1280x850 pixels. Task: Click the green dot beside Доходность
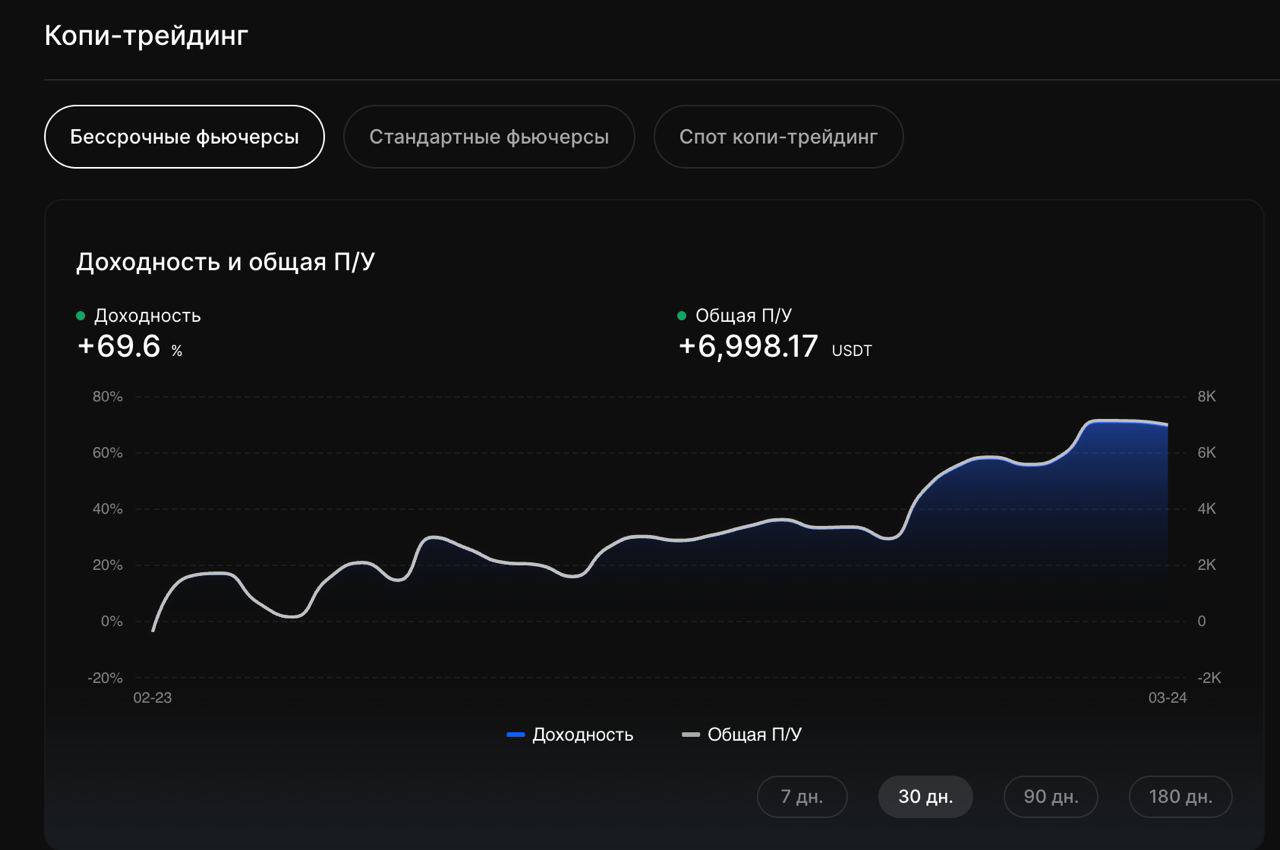pos(81,316)
